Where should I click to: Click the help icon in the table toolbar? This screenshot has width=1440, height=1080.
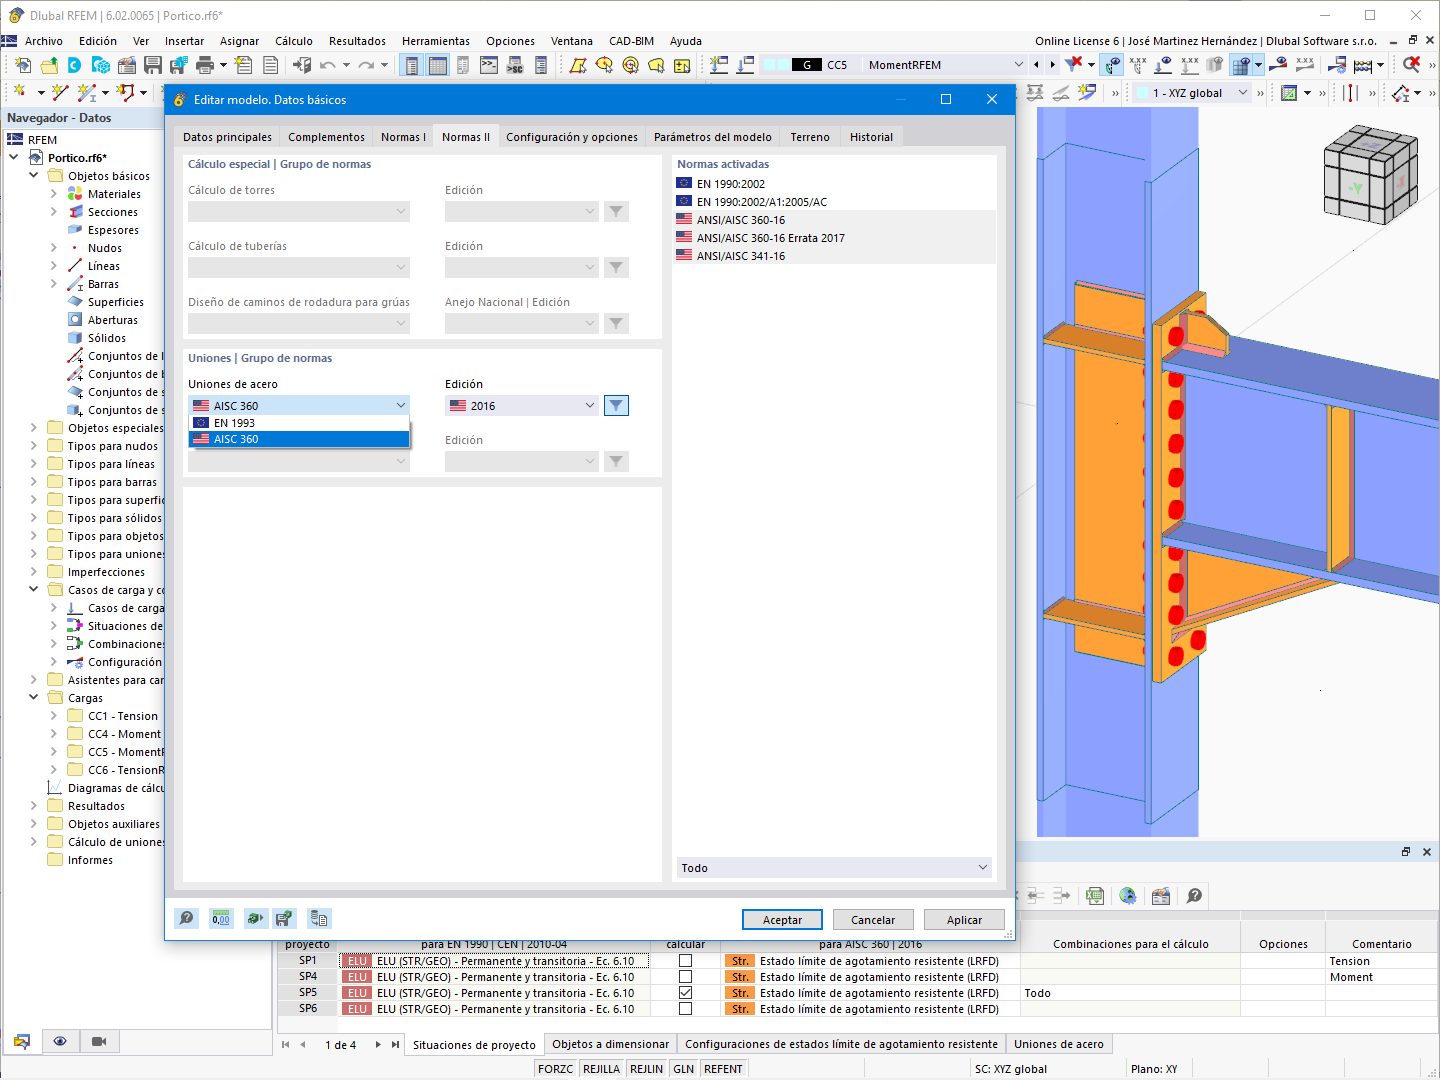point(1194,896)
